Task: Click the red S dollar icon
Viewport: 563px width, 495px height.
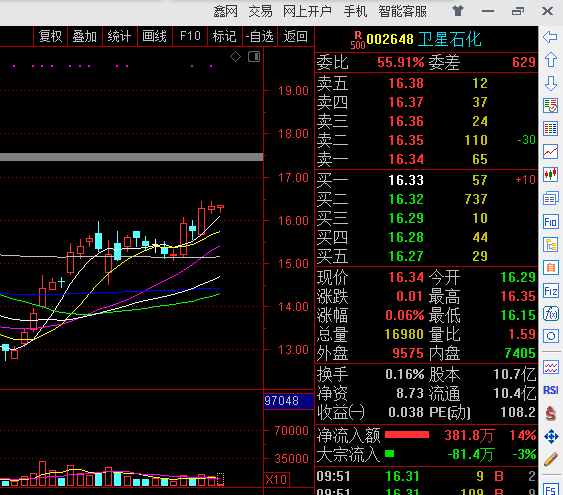Action: pos(550,413)
